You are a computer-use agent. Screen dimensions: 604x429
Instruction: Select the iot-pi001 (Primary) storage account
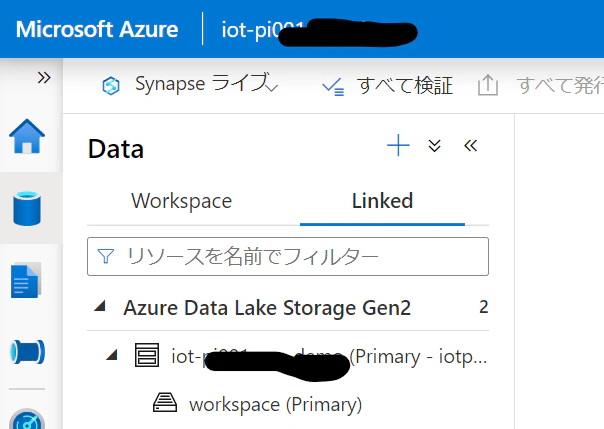tap(329, 357)
